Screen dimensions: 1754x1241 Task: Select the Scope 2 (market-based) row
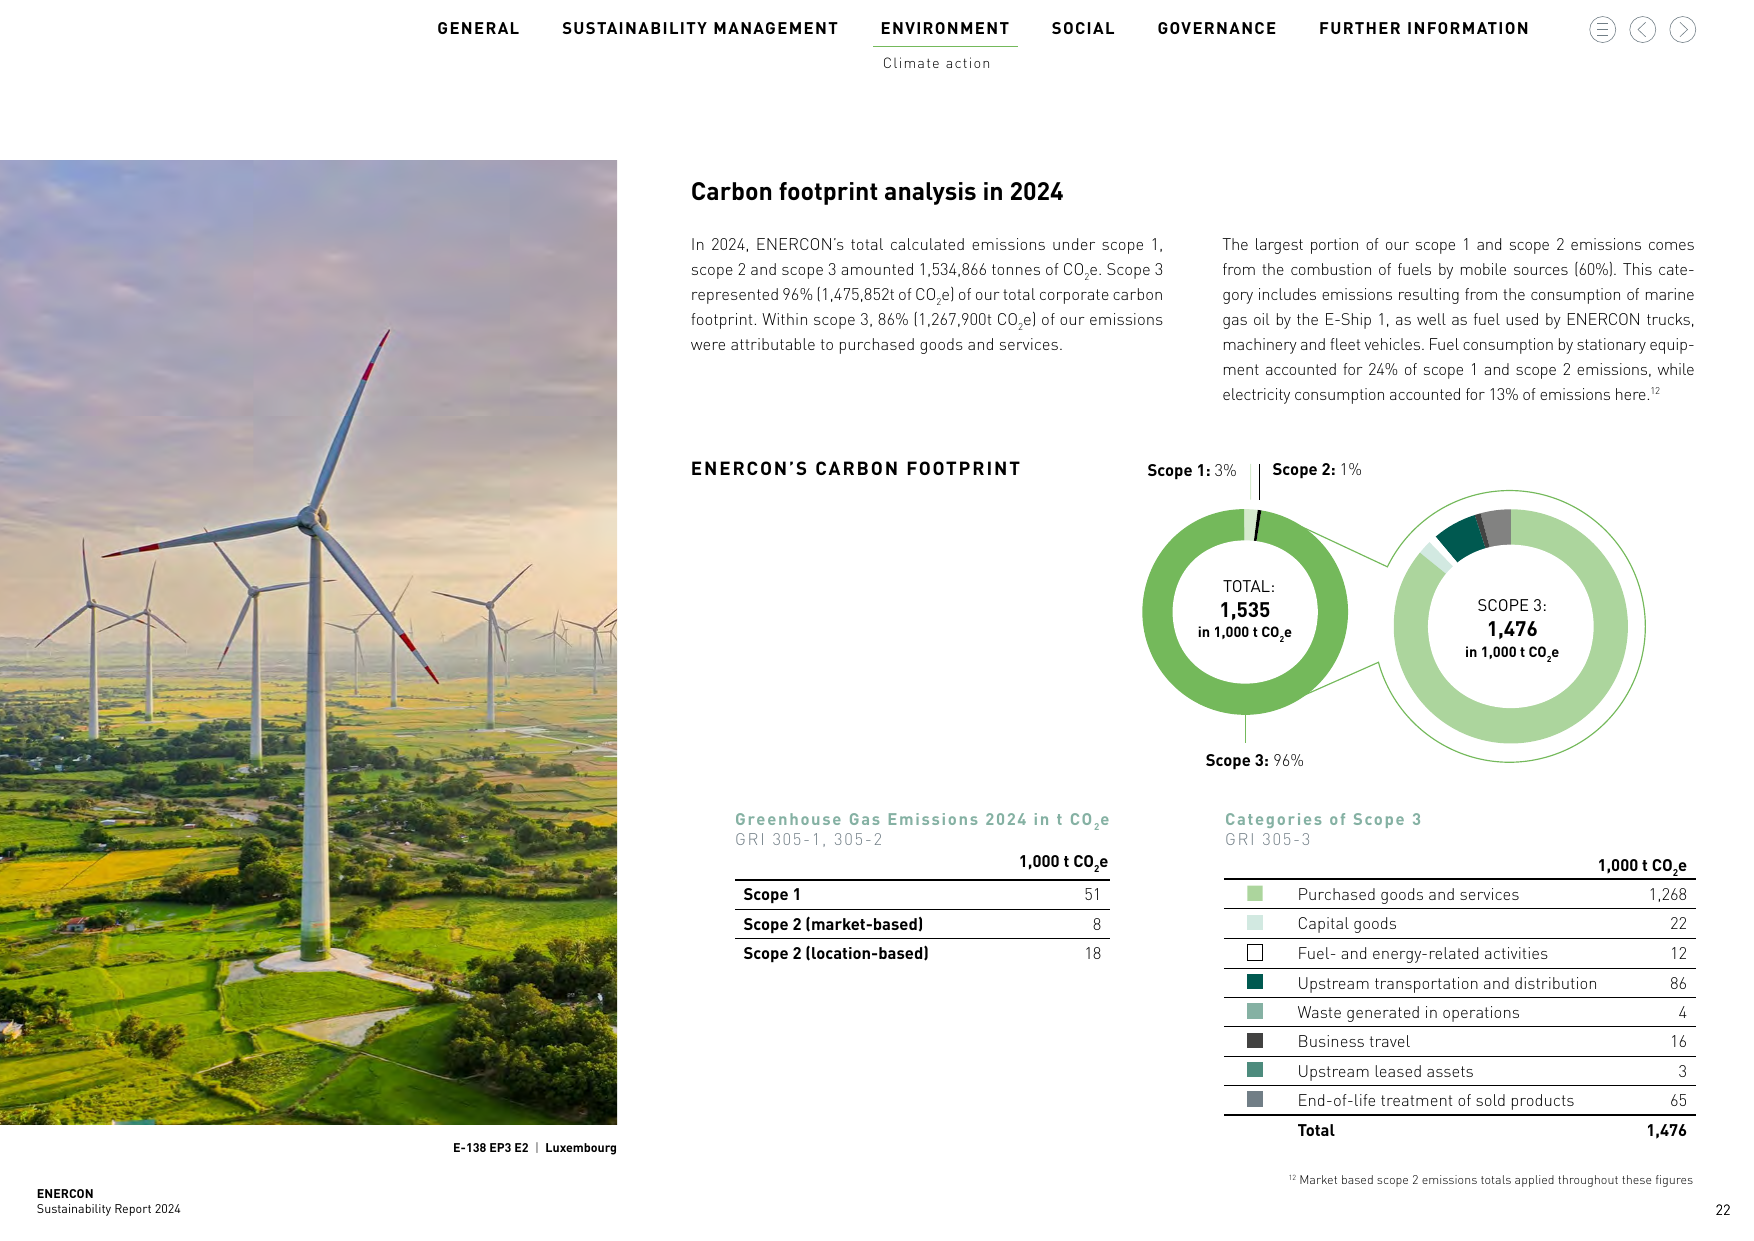click(x=922, y=924)
